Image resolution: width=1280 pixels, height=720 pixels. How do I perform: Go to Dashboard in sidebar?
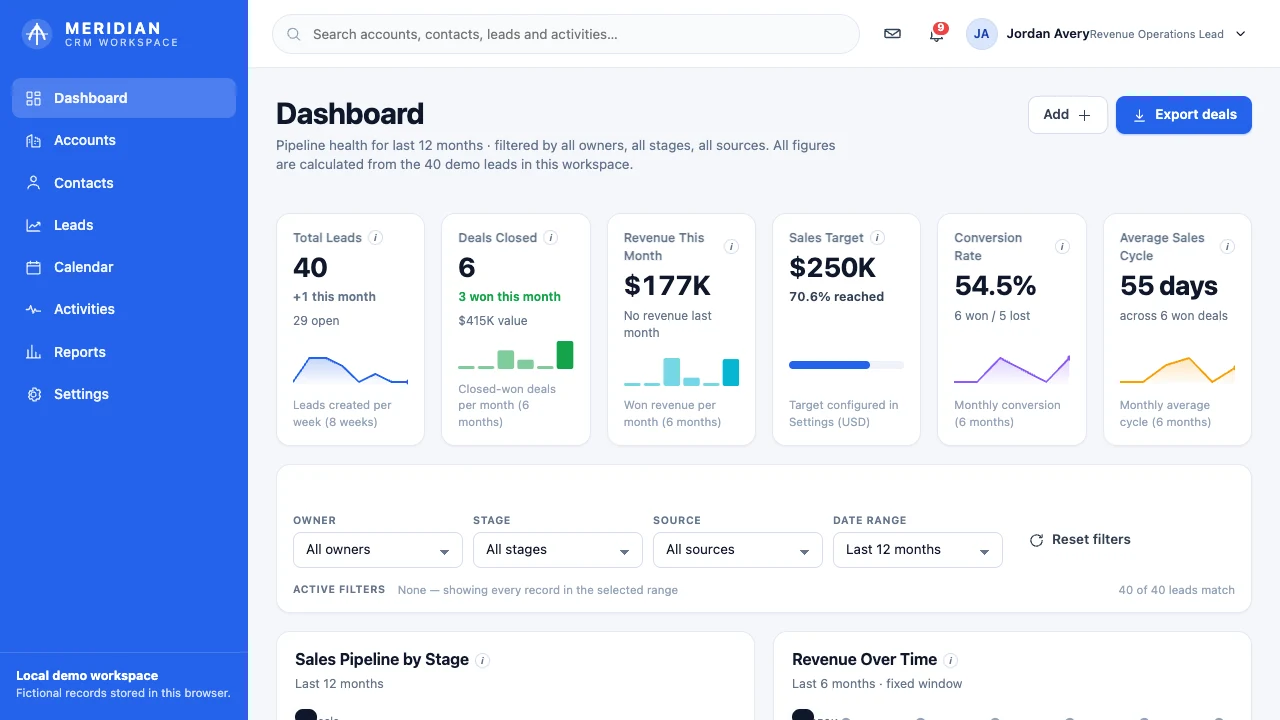tap(124, 98)
